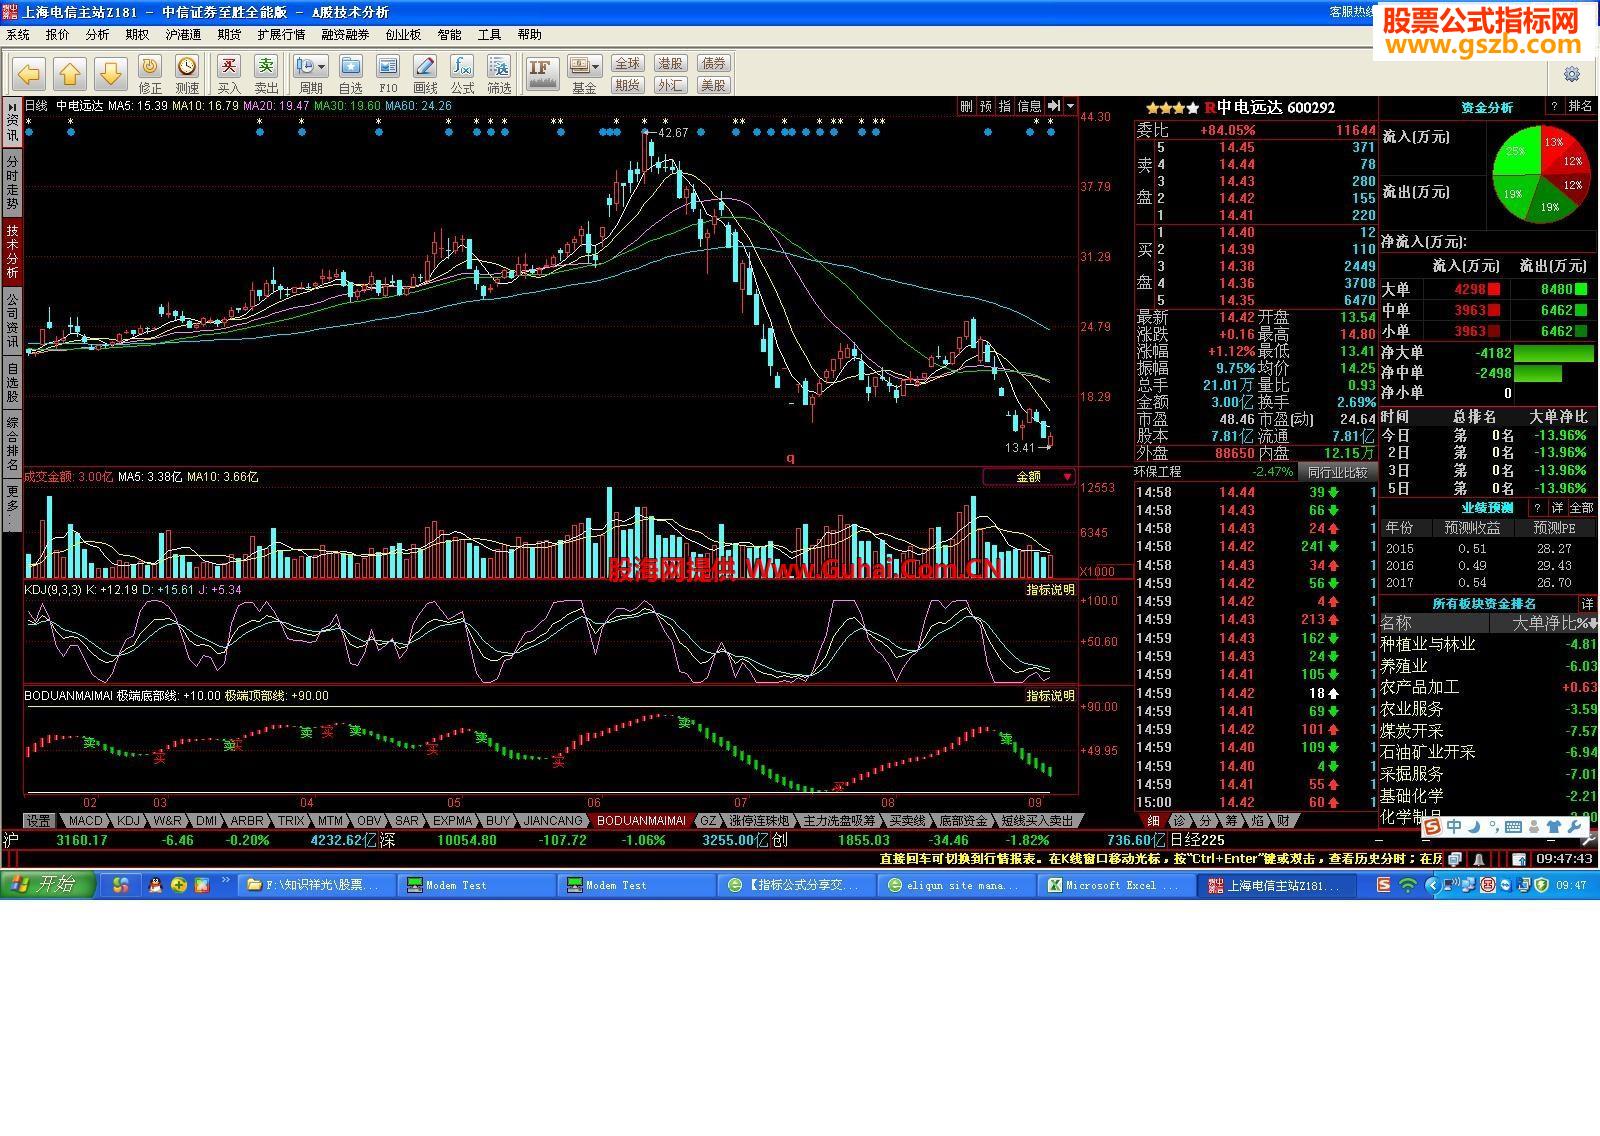Image resolution: width=1600 pixels, height=1136 pixels.
Task: Open the 金额 volume dropdown
Action: tap(1030, 477)
